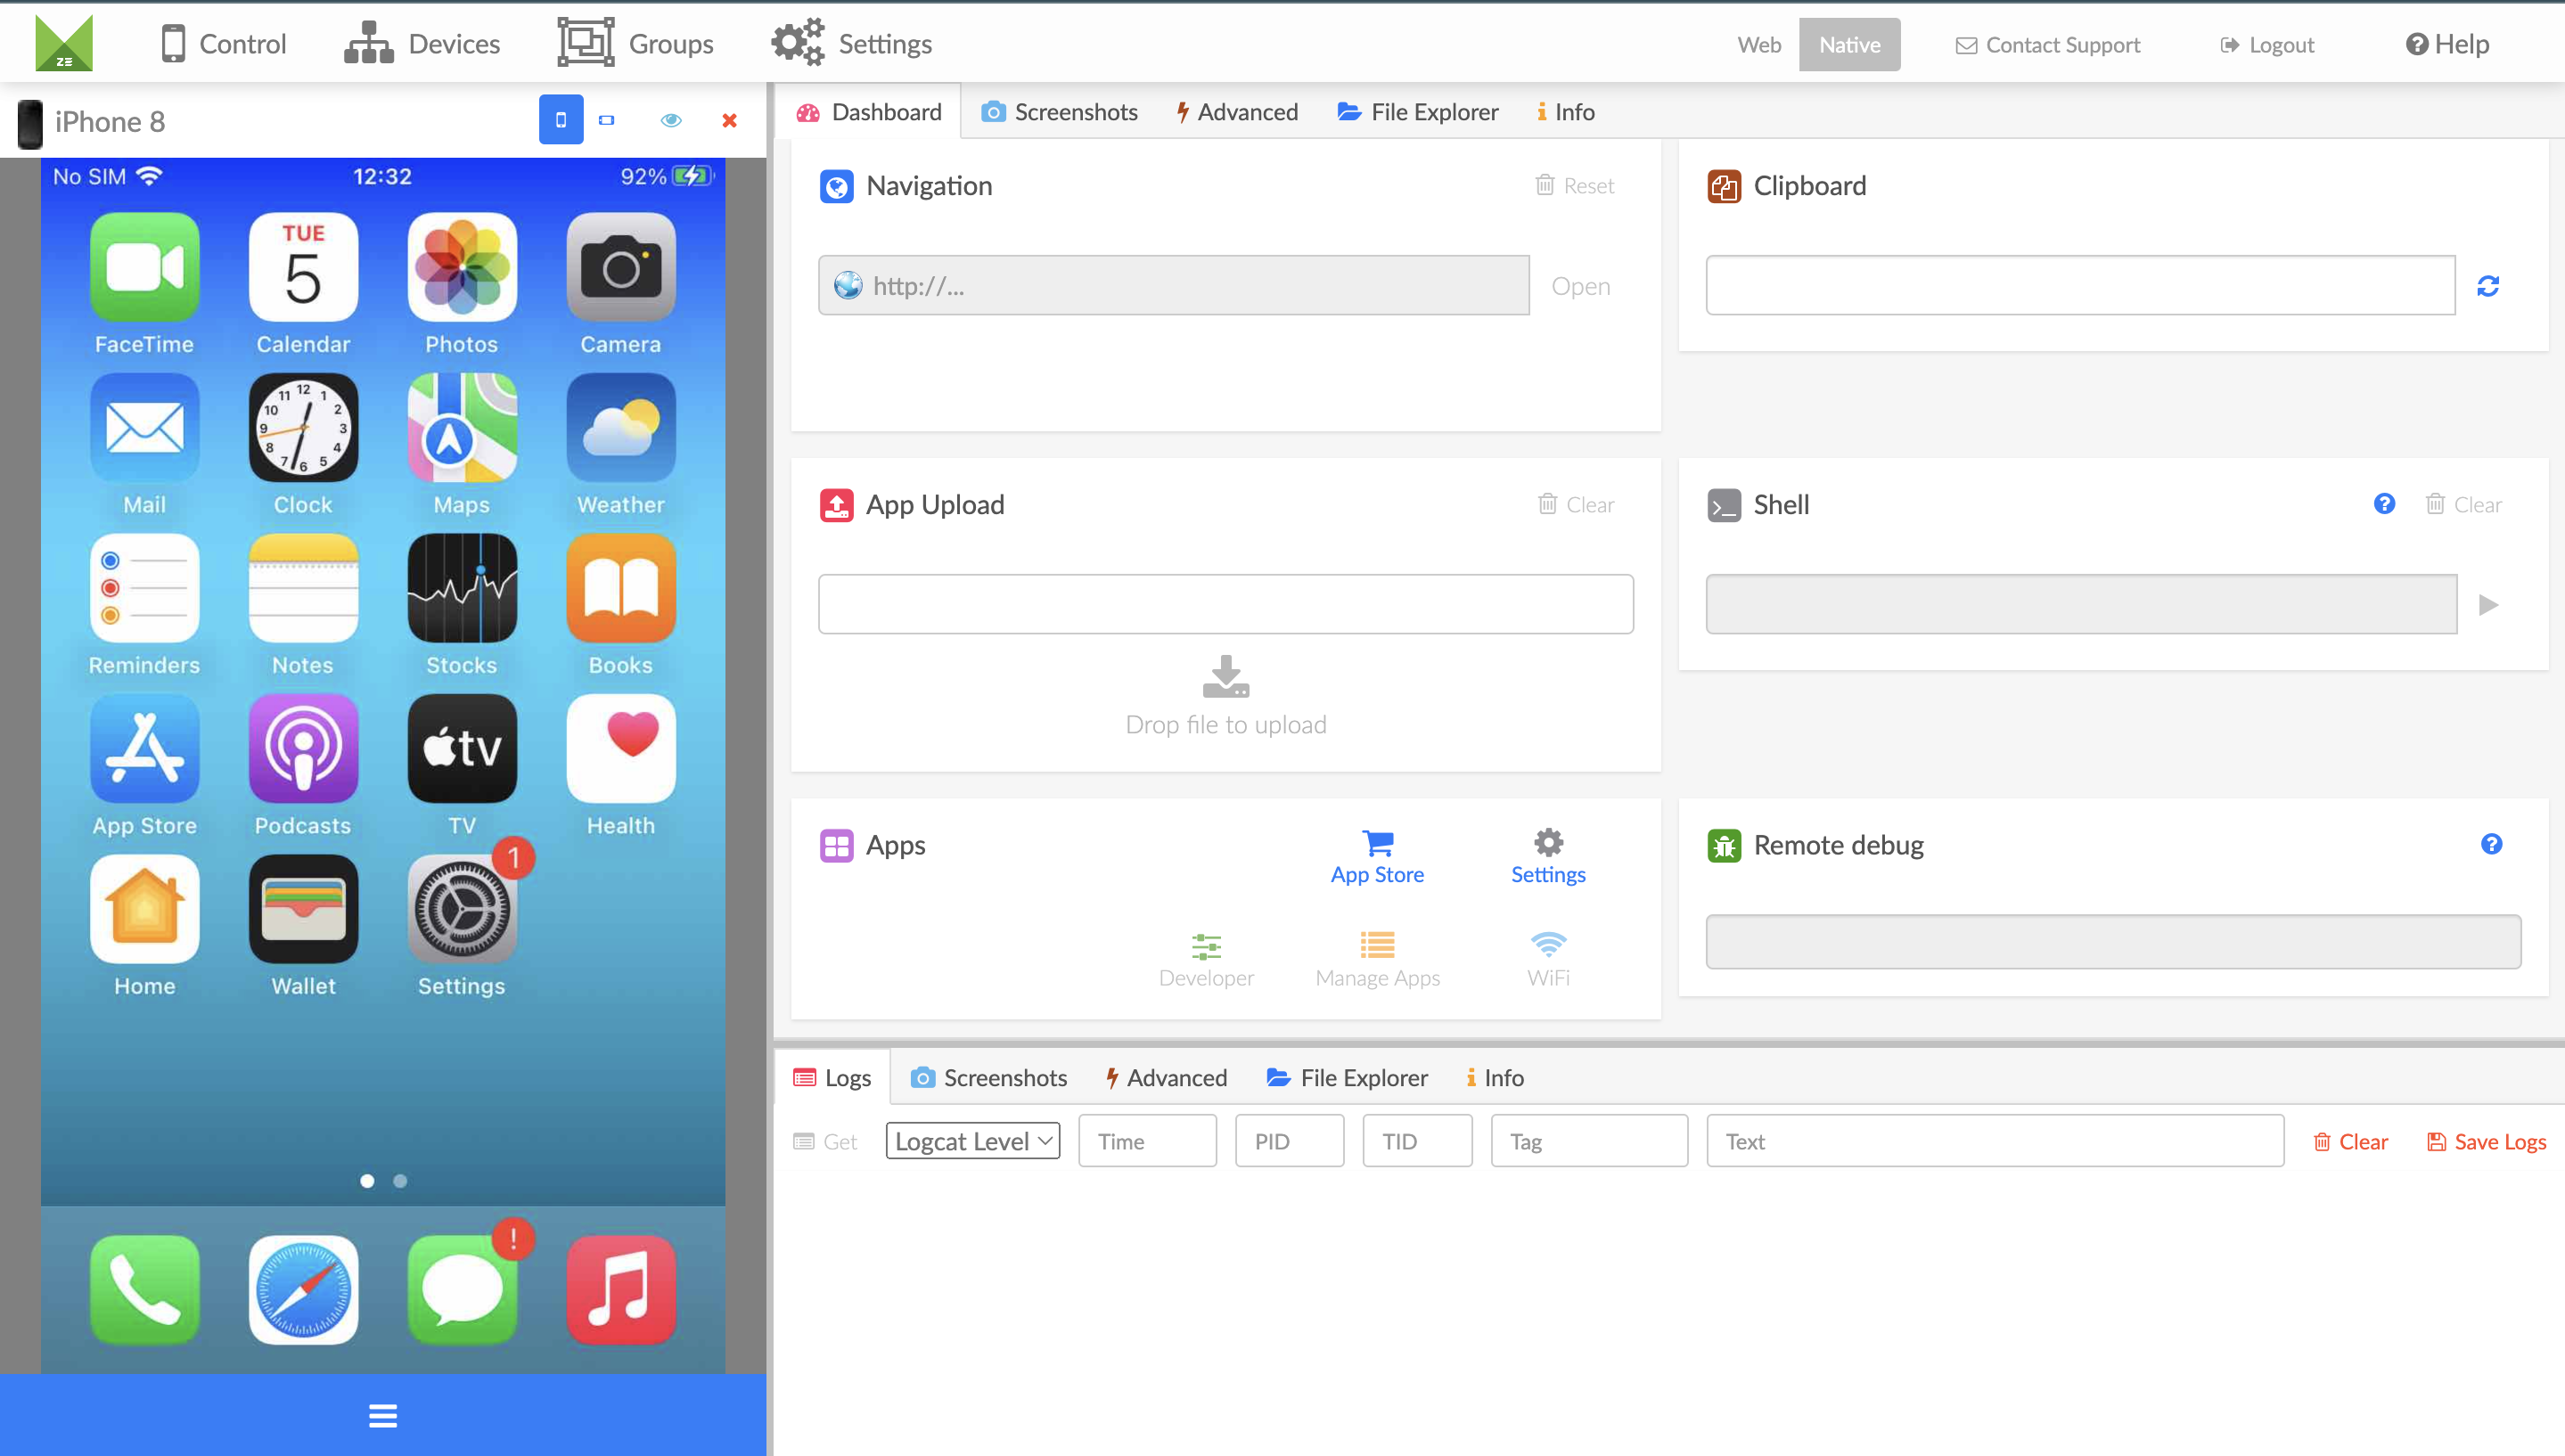Viewport: 2565px width, 1456px height.
Task: Open Wallet app on iPhone
Action: pyautogui.click(x=303, y=909)
